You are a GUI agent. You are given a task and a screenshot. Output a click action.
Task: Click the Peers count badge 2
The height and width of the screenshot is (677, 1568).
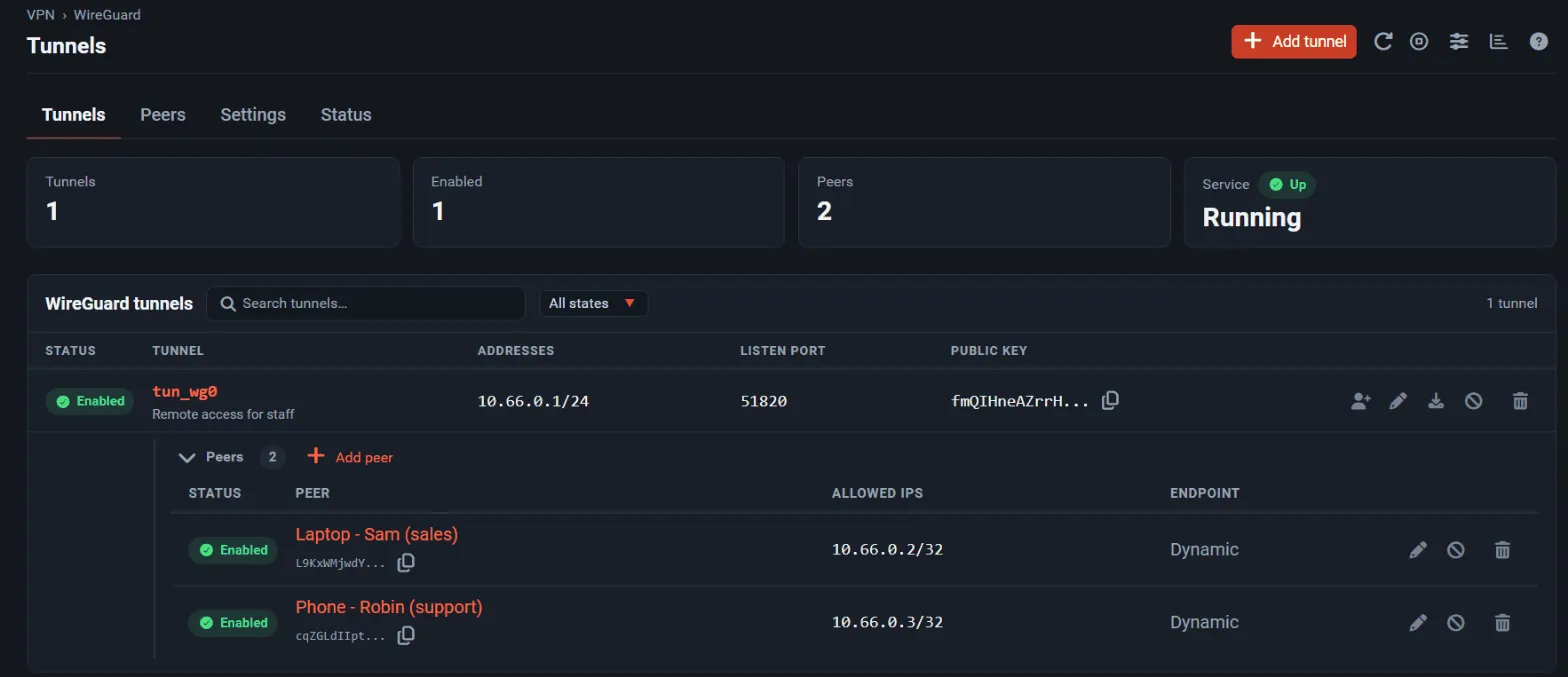(x=272, y=457)
